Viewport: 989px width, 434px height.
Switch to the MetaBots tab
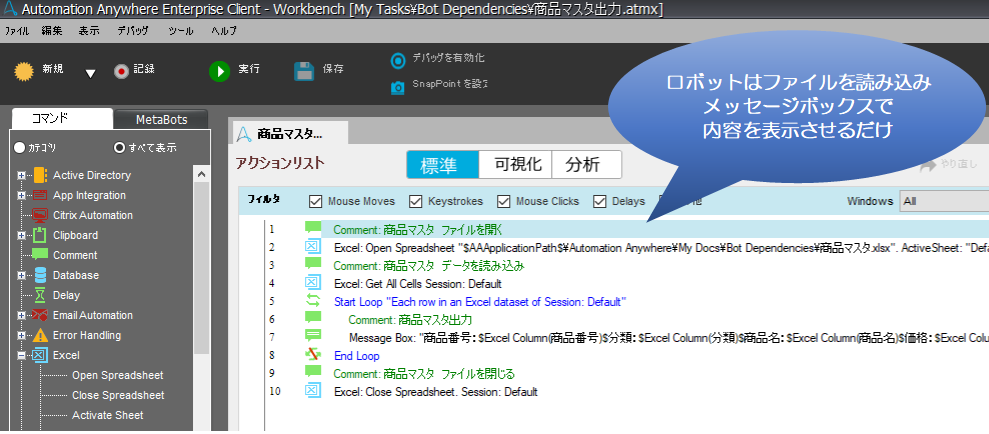click(161, 119)
